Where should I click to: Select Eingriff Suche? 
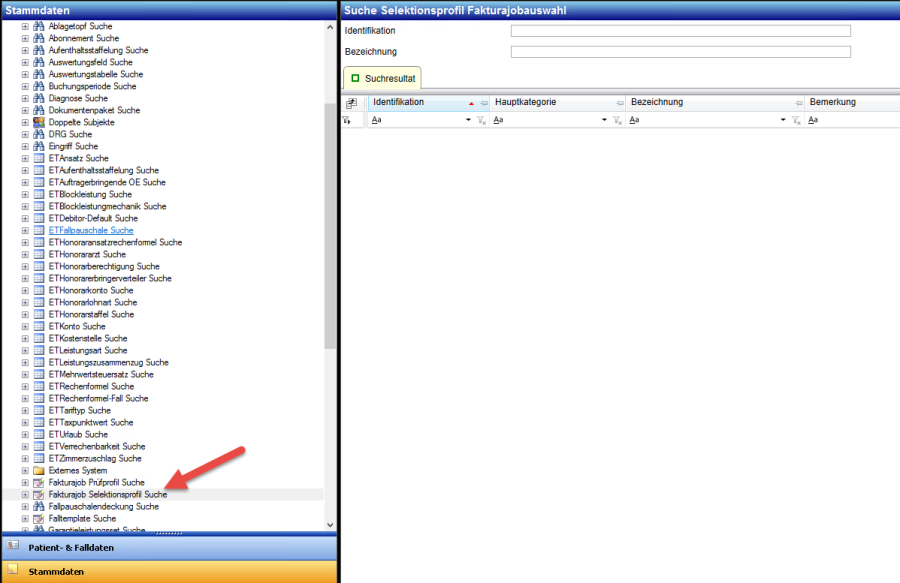click(x=73, y=146)
